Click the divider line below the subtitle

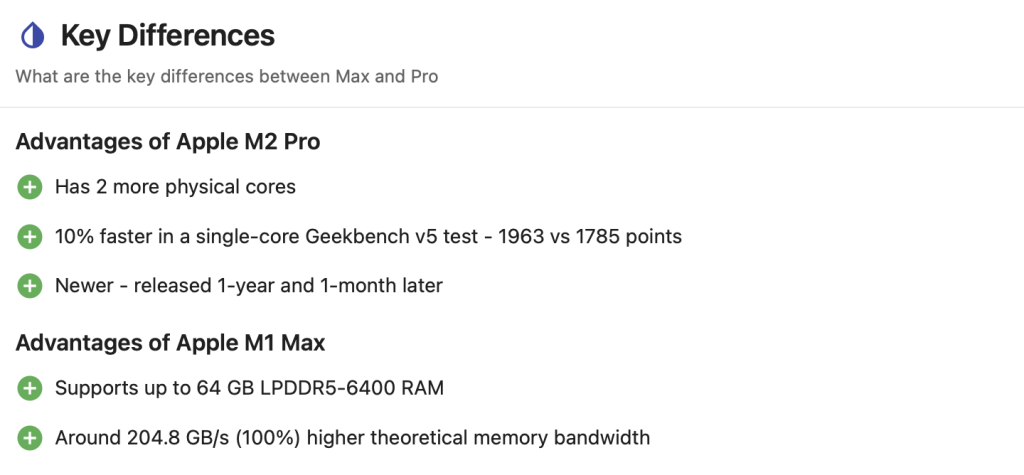tap(512, 107)
